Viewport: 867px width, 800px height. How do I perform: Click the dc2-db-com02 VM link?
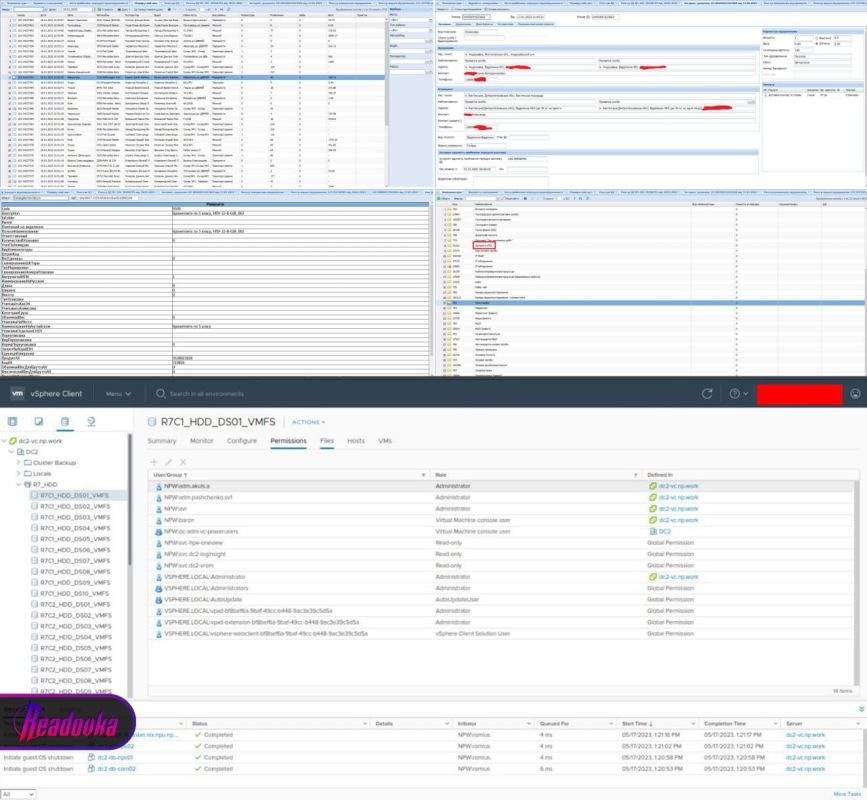pos(117,768)
